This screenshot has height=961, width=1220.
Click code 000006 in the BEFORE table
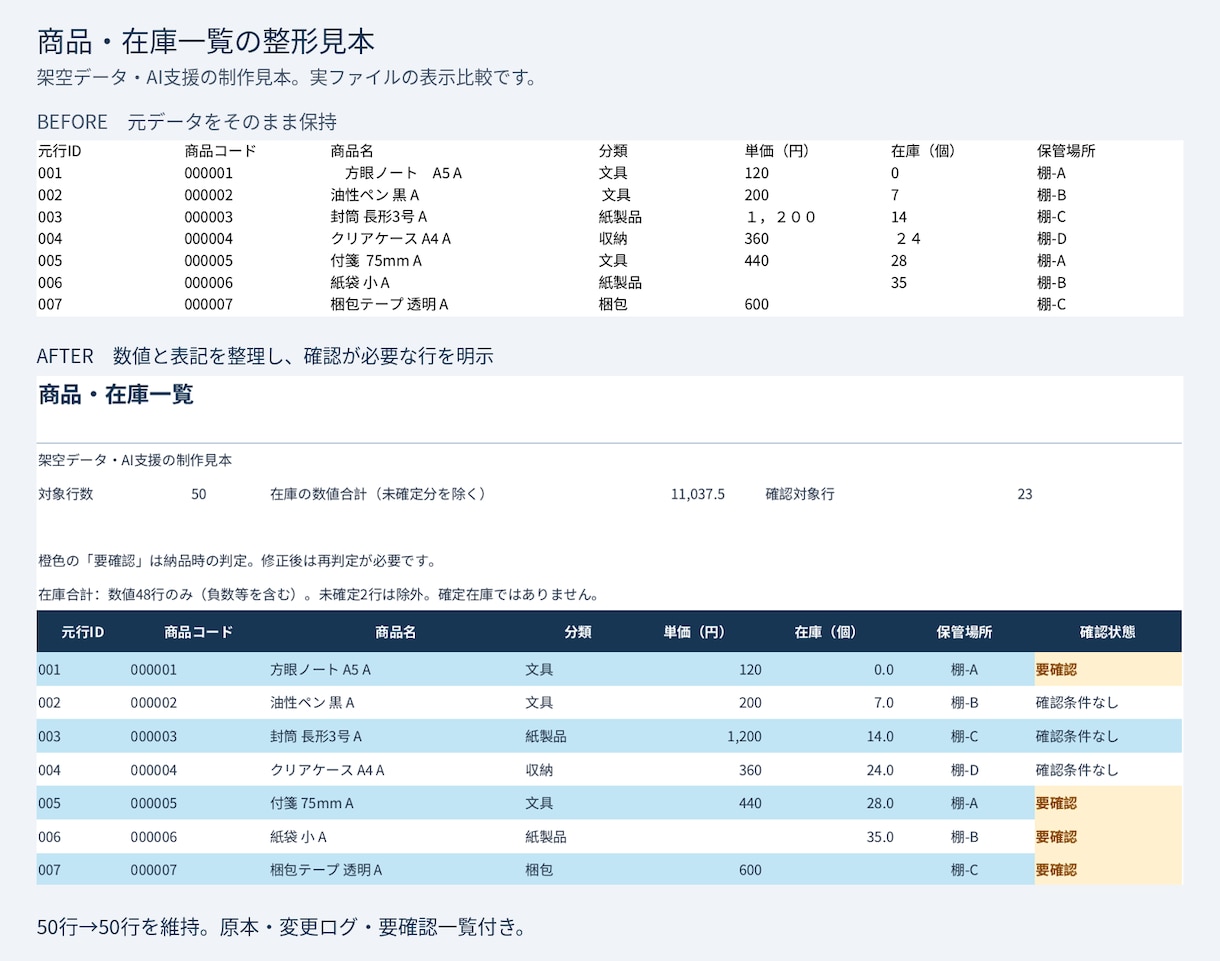(x=209, y=282)
